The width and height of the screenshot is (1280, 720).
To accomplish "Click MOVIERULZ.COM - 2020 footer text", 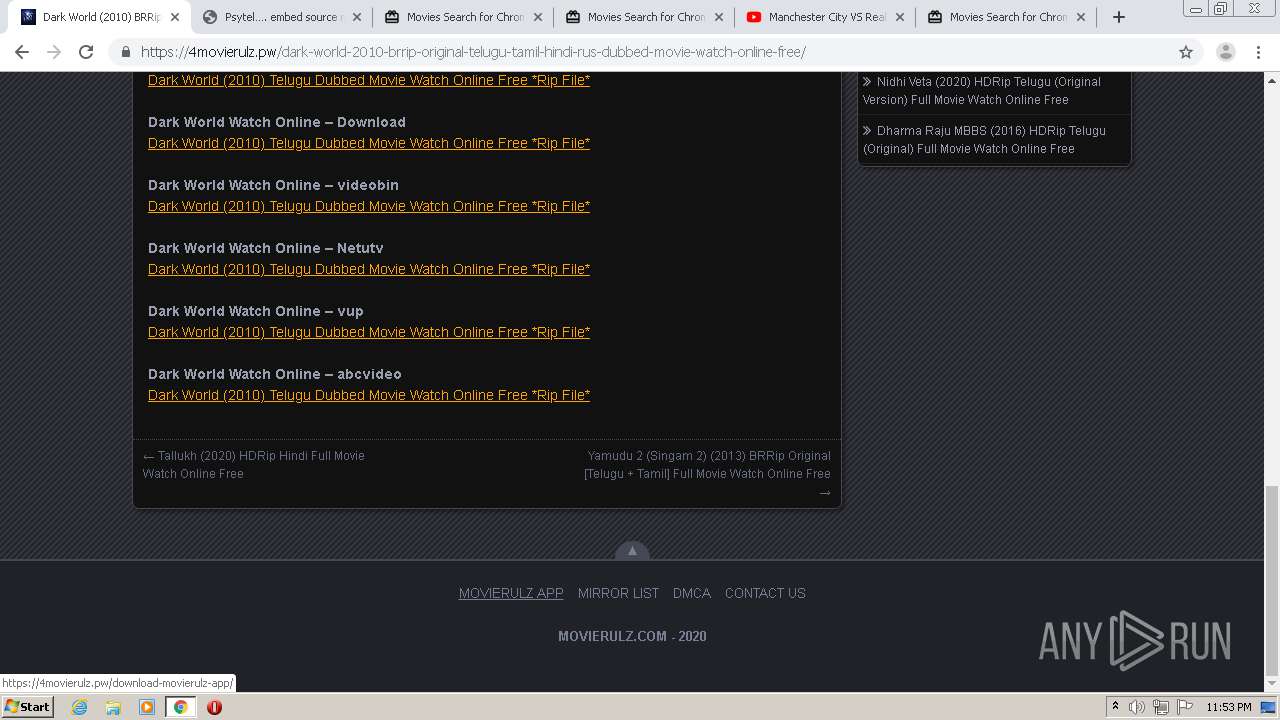I will tap(632, 636).
